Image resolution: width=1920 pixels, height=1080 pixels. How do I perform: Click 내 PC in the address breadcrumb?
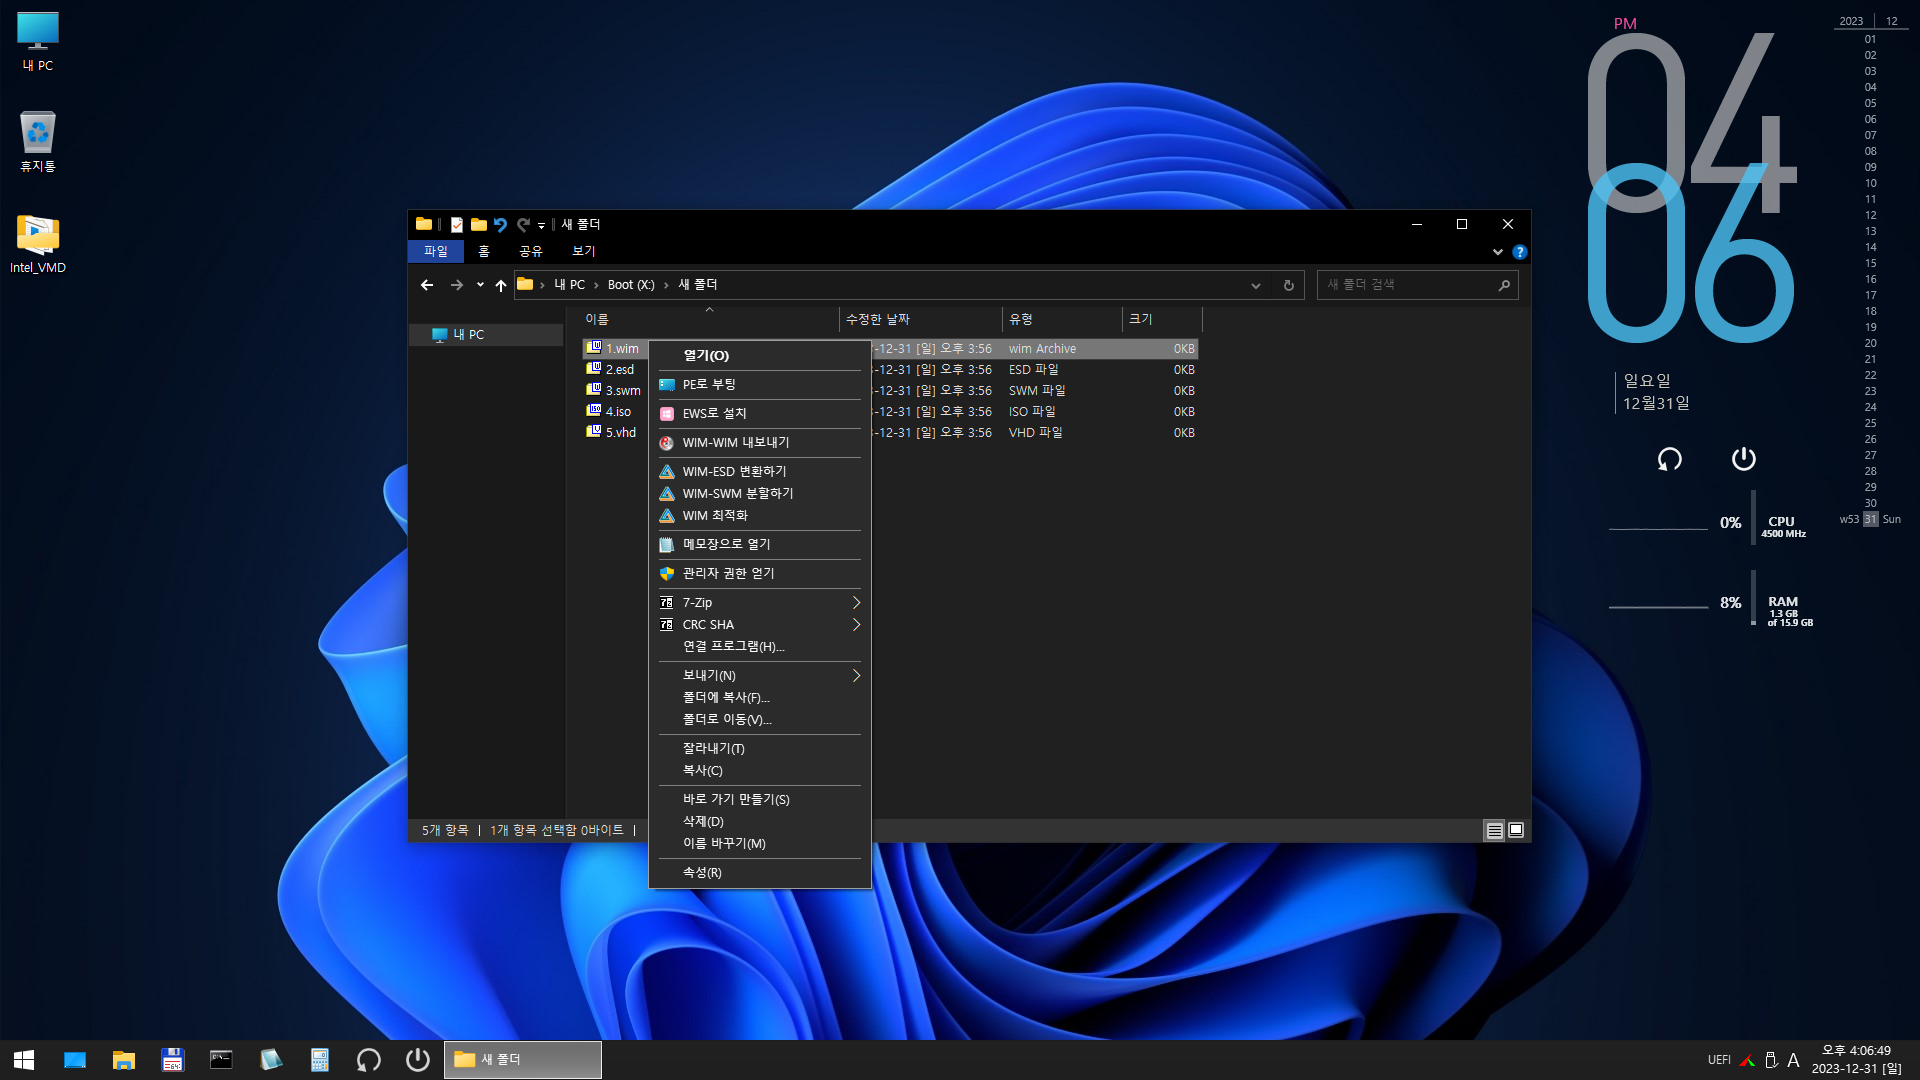pyautogui.click(x=570, y=285)
